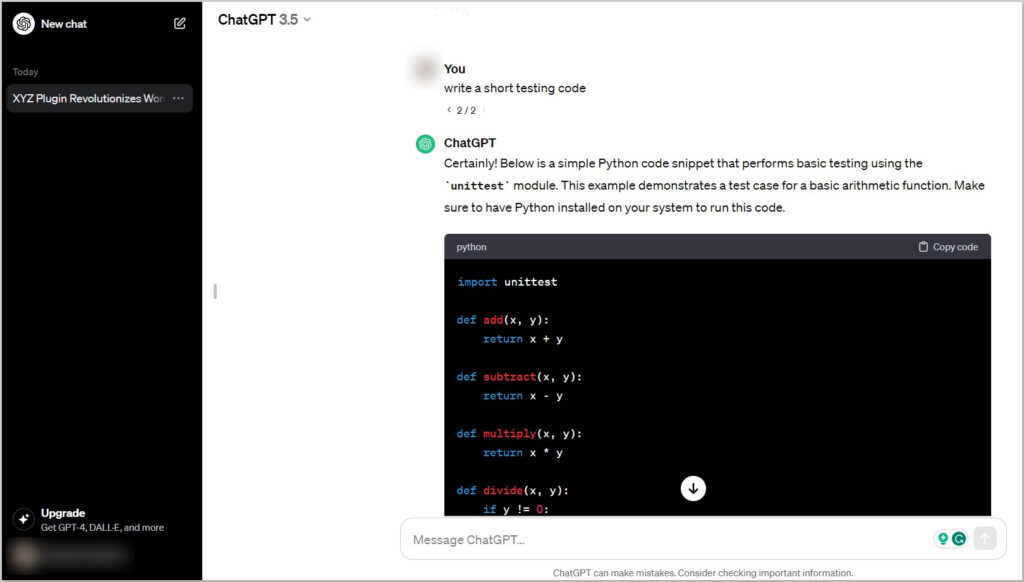This screenshot has width=1024, height=582.
Task: Click the 'def add(x, y):' code line
Action: 503,320
